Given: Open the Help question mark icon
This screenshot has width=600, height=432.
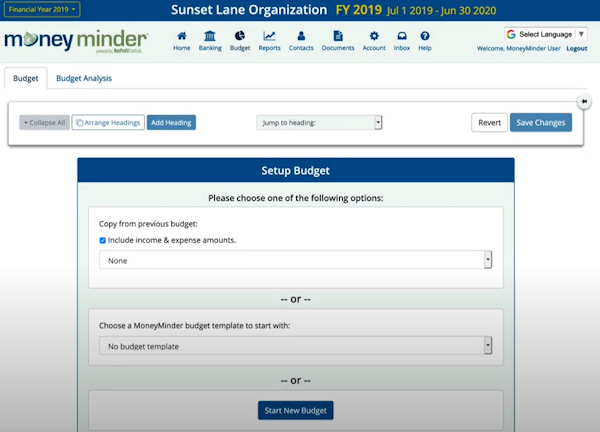Looking at the screenshot, I should pos(425,36).
